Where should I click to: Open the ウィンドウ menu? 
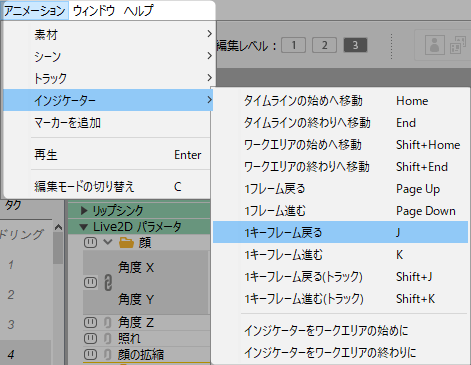coord(94,11)
